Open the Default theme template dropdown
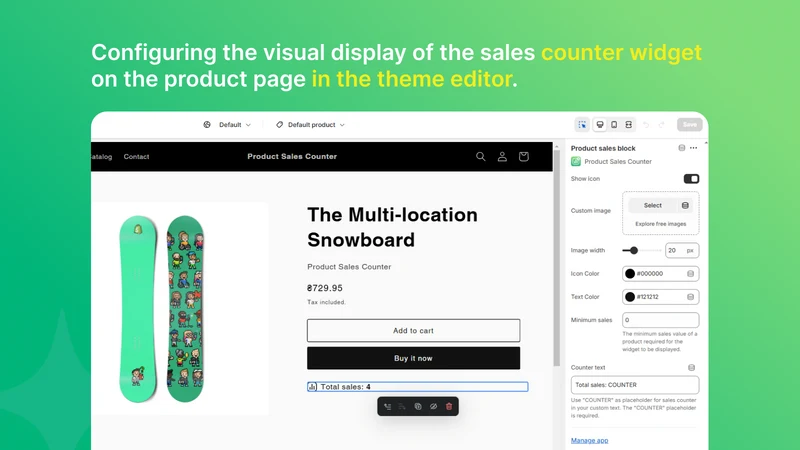 (x=235, y=124)
